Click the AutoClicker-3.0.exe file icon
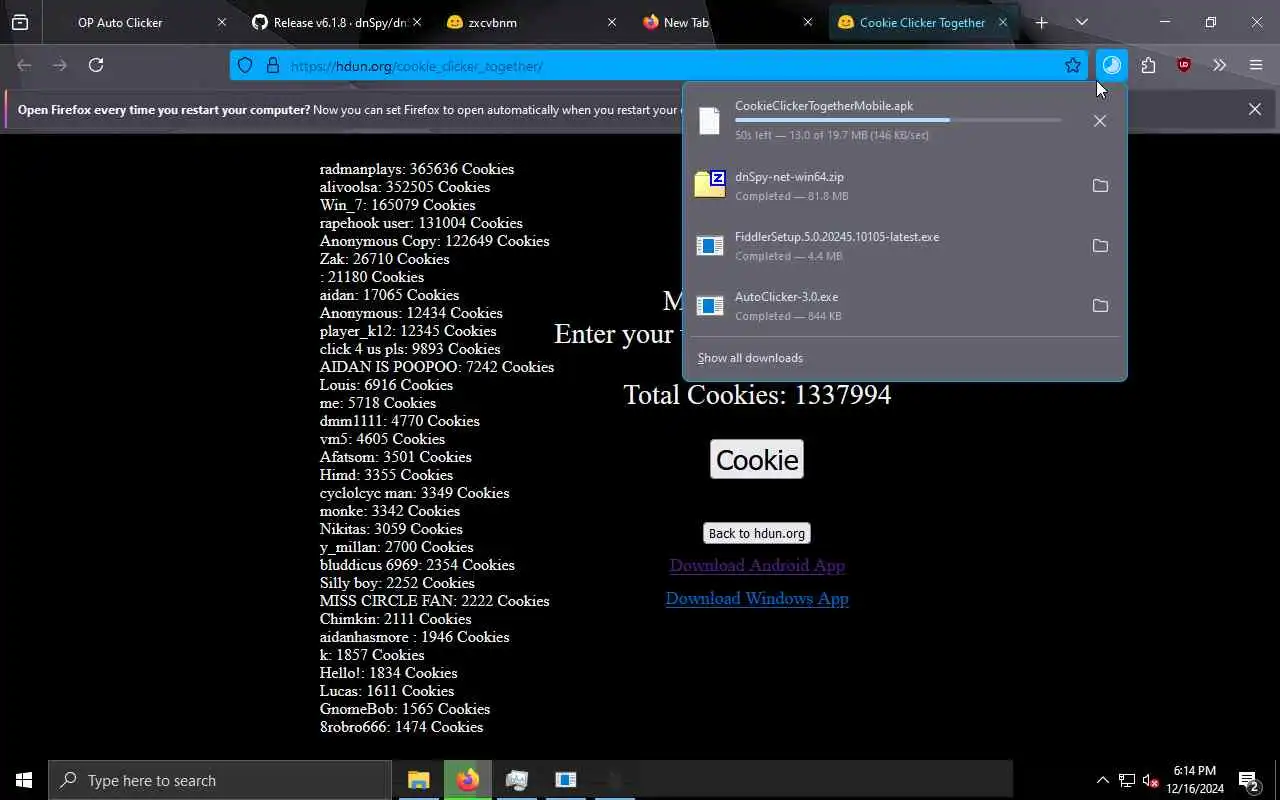The width and height of the screenshot is (1280, 800). 710,305
